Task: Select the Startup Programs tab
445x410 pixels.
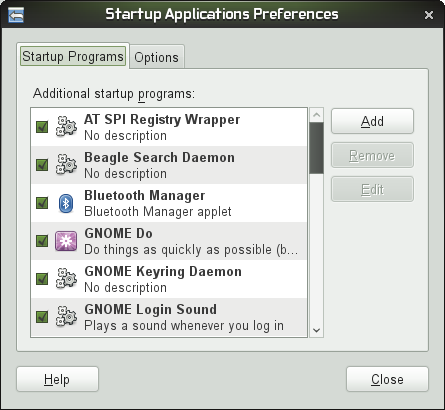Action: pos(73,56)
